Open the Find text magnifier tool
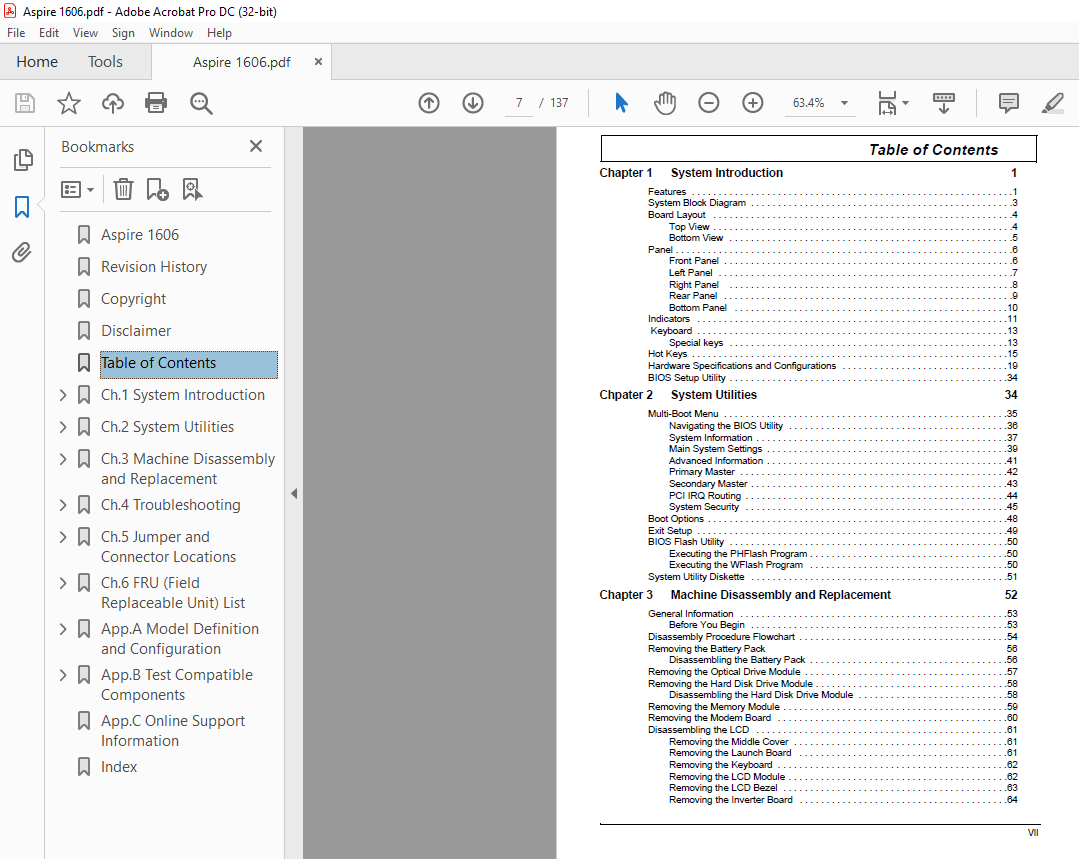Image resolution: width=1079 pixels, height=859 pixels. (201, 103)
